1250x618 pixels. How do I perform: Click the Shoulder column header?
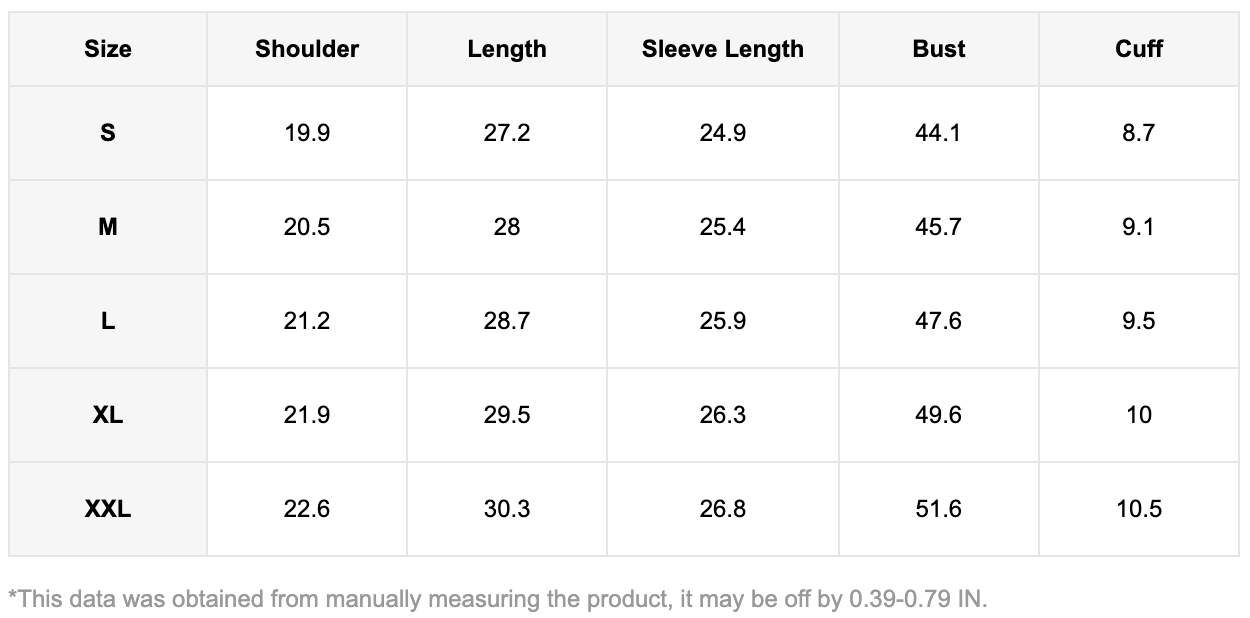[x=307, y=49]
